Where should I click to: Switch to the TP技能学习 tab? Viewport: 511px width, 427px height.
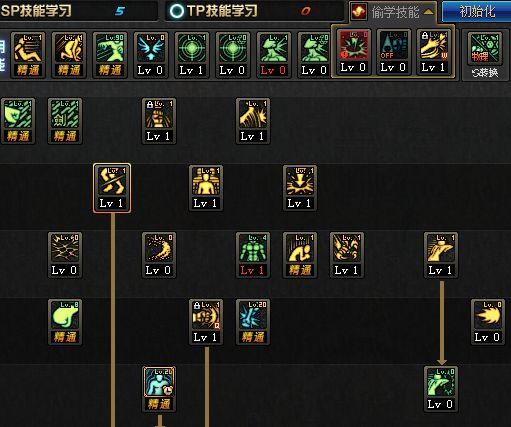222,11
